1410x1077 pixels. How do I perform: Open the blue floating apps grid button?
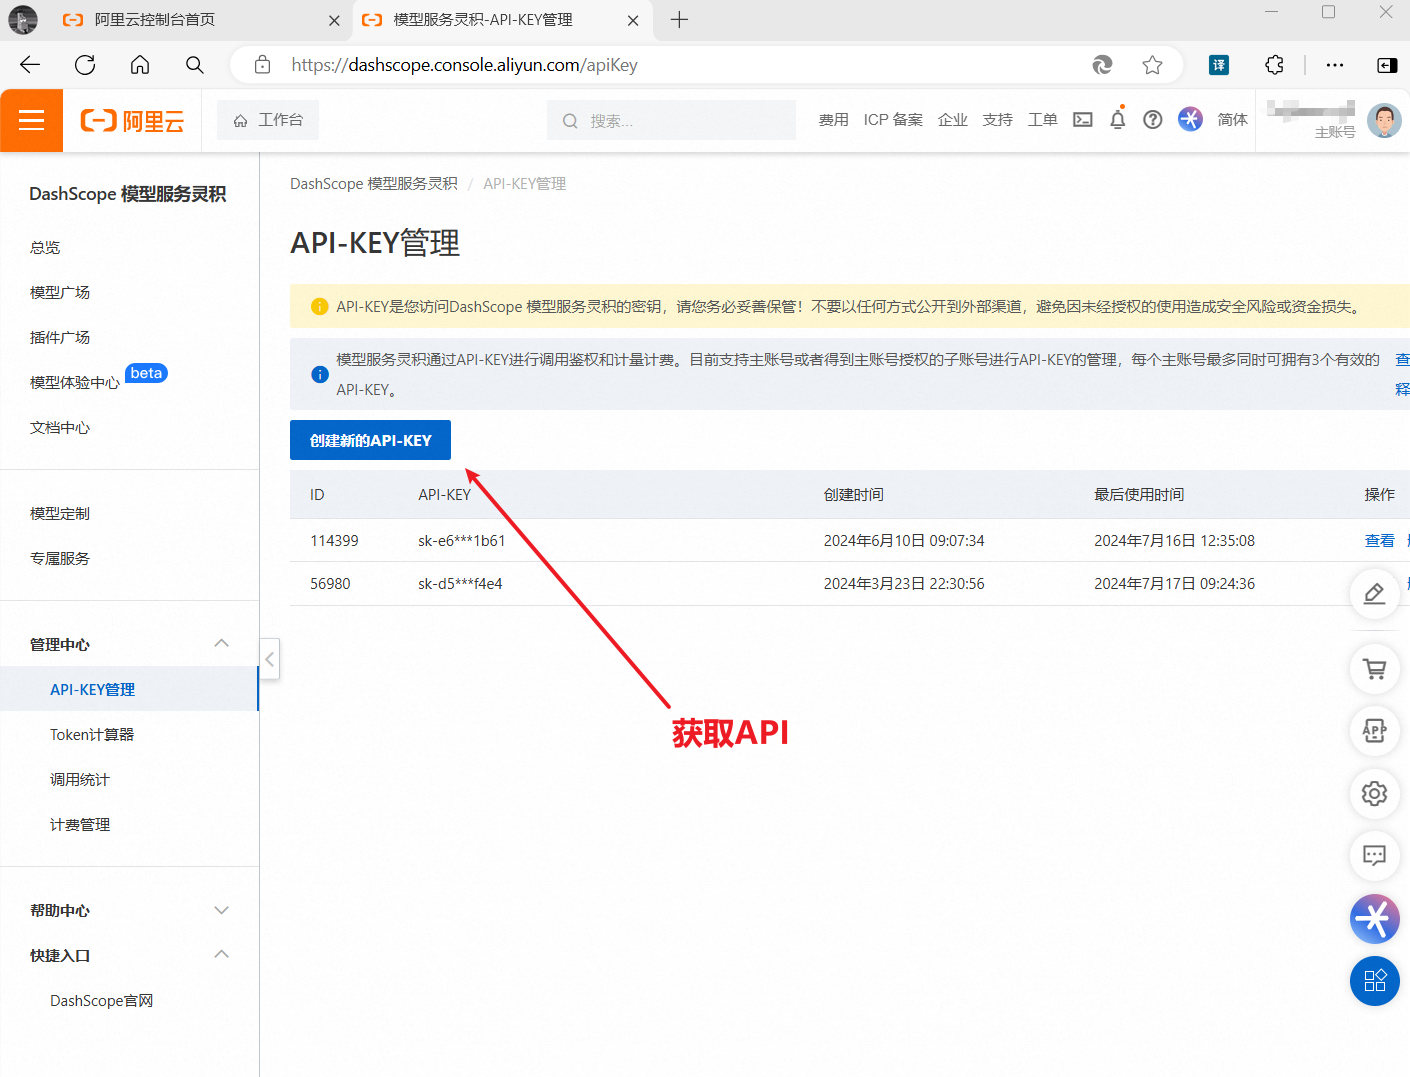point(1374,981)
